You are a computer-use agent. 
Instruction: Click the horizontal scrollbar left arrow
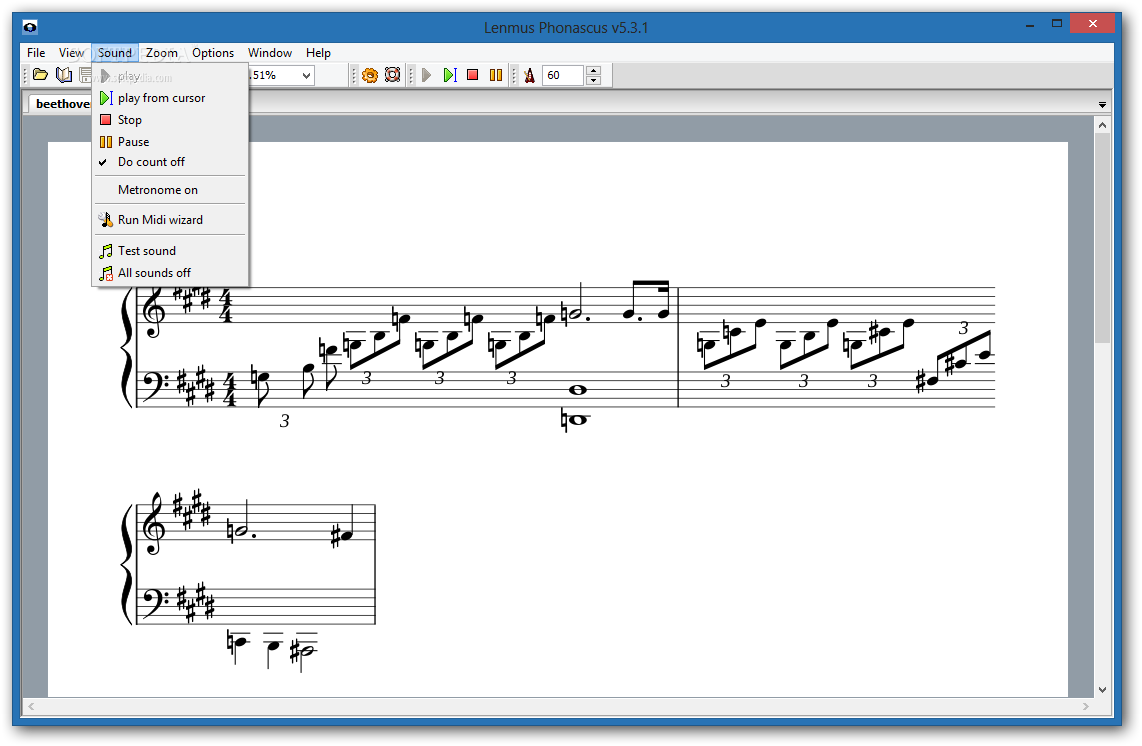tap(31, 706)
